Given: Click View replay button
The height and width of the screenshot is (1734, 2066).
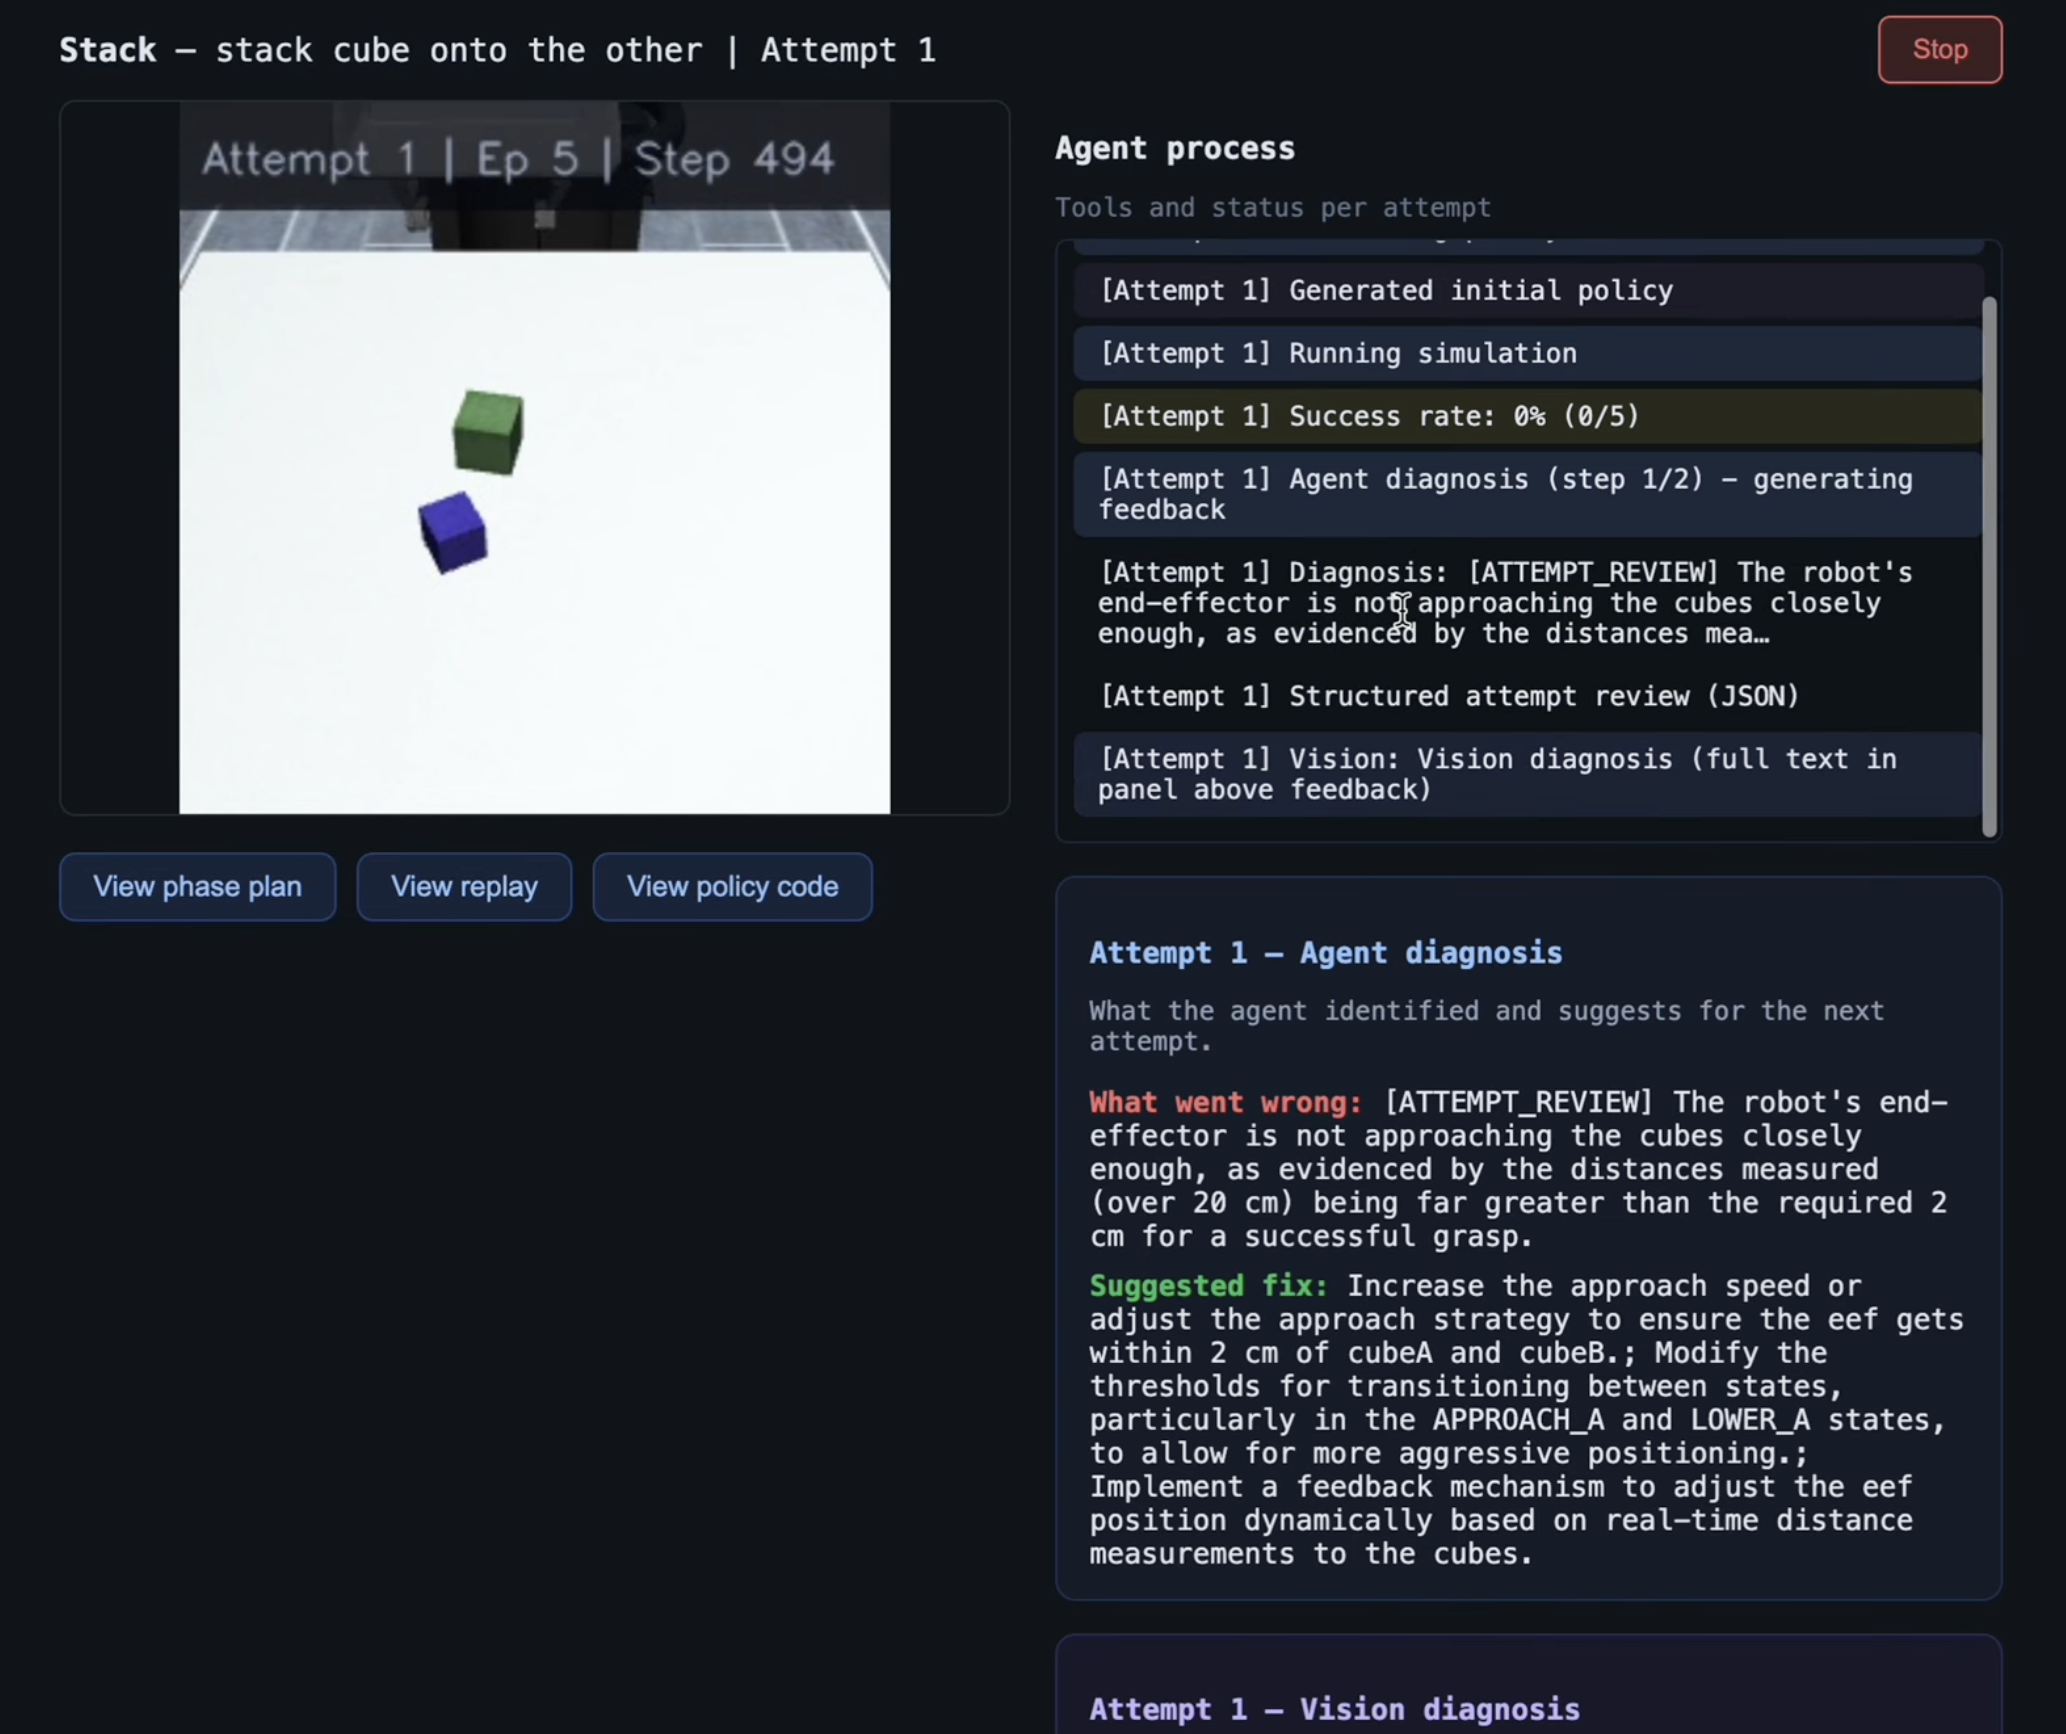Looking at the screenshot, I should pos(464,886).
